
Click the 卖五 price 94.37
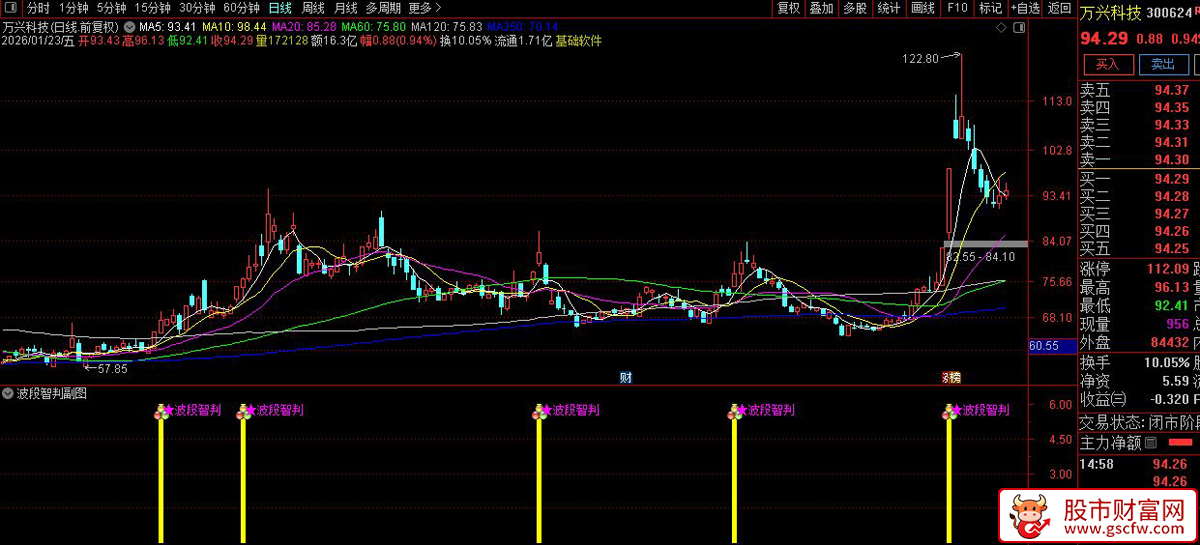1171,91
